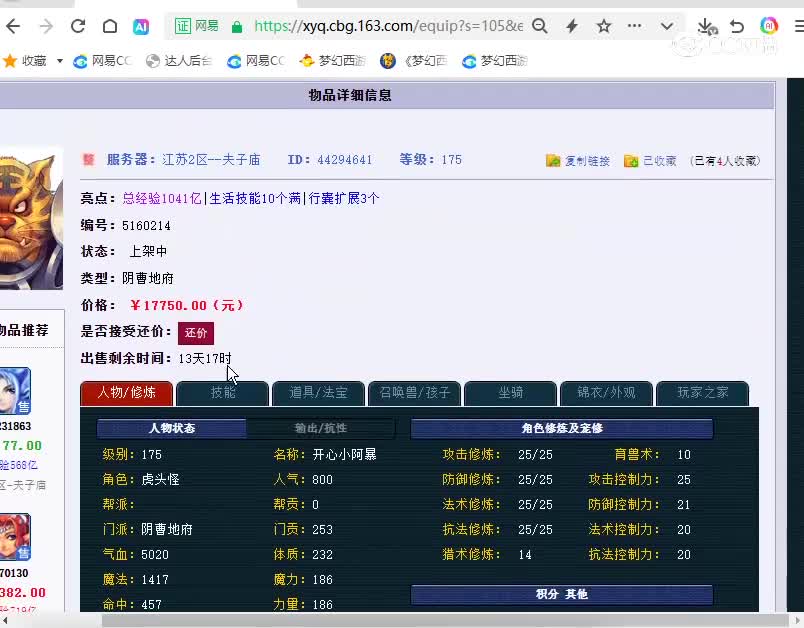The image size is (804, 628).
Task: Open the 《梦幻西游 bookmark with round badge
Action: coord(413,61)
